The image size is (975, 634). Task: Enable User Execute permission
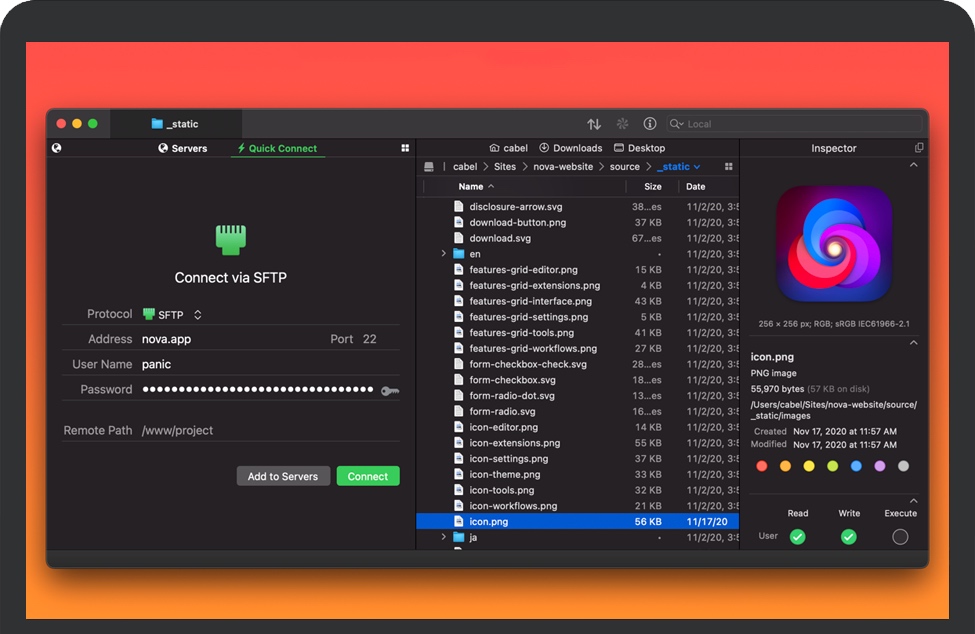click(900, 537)
